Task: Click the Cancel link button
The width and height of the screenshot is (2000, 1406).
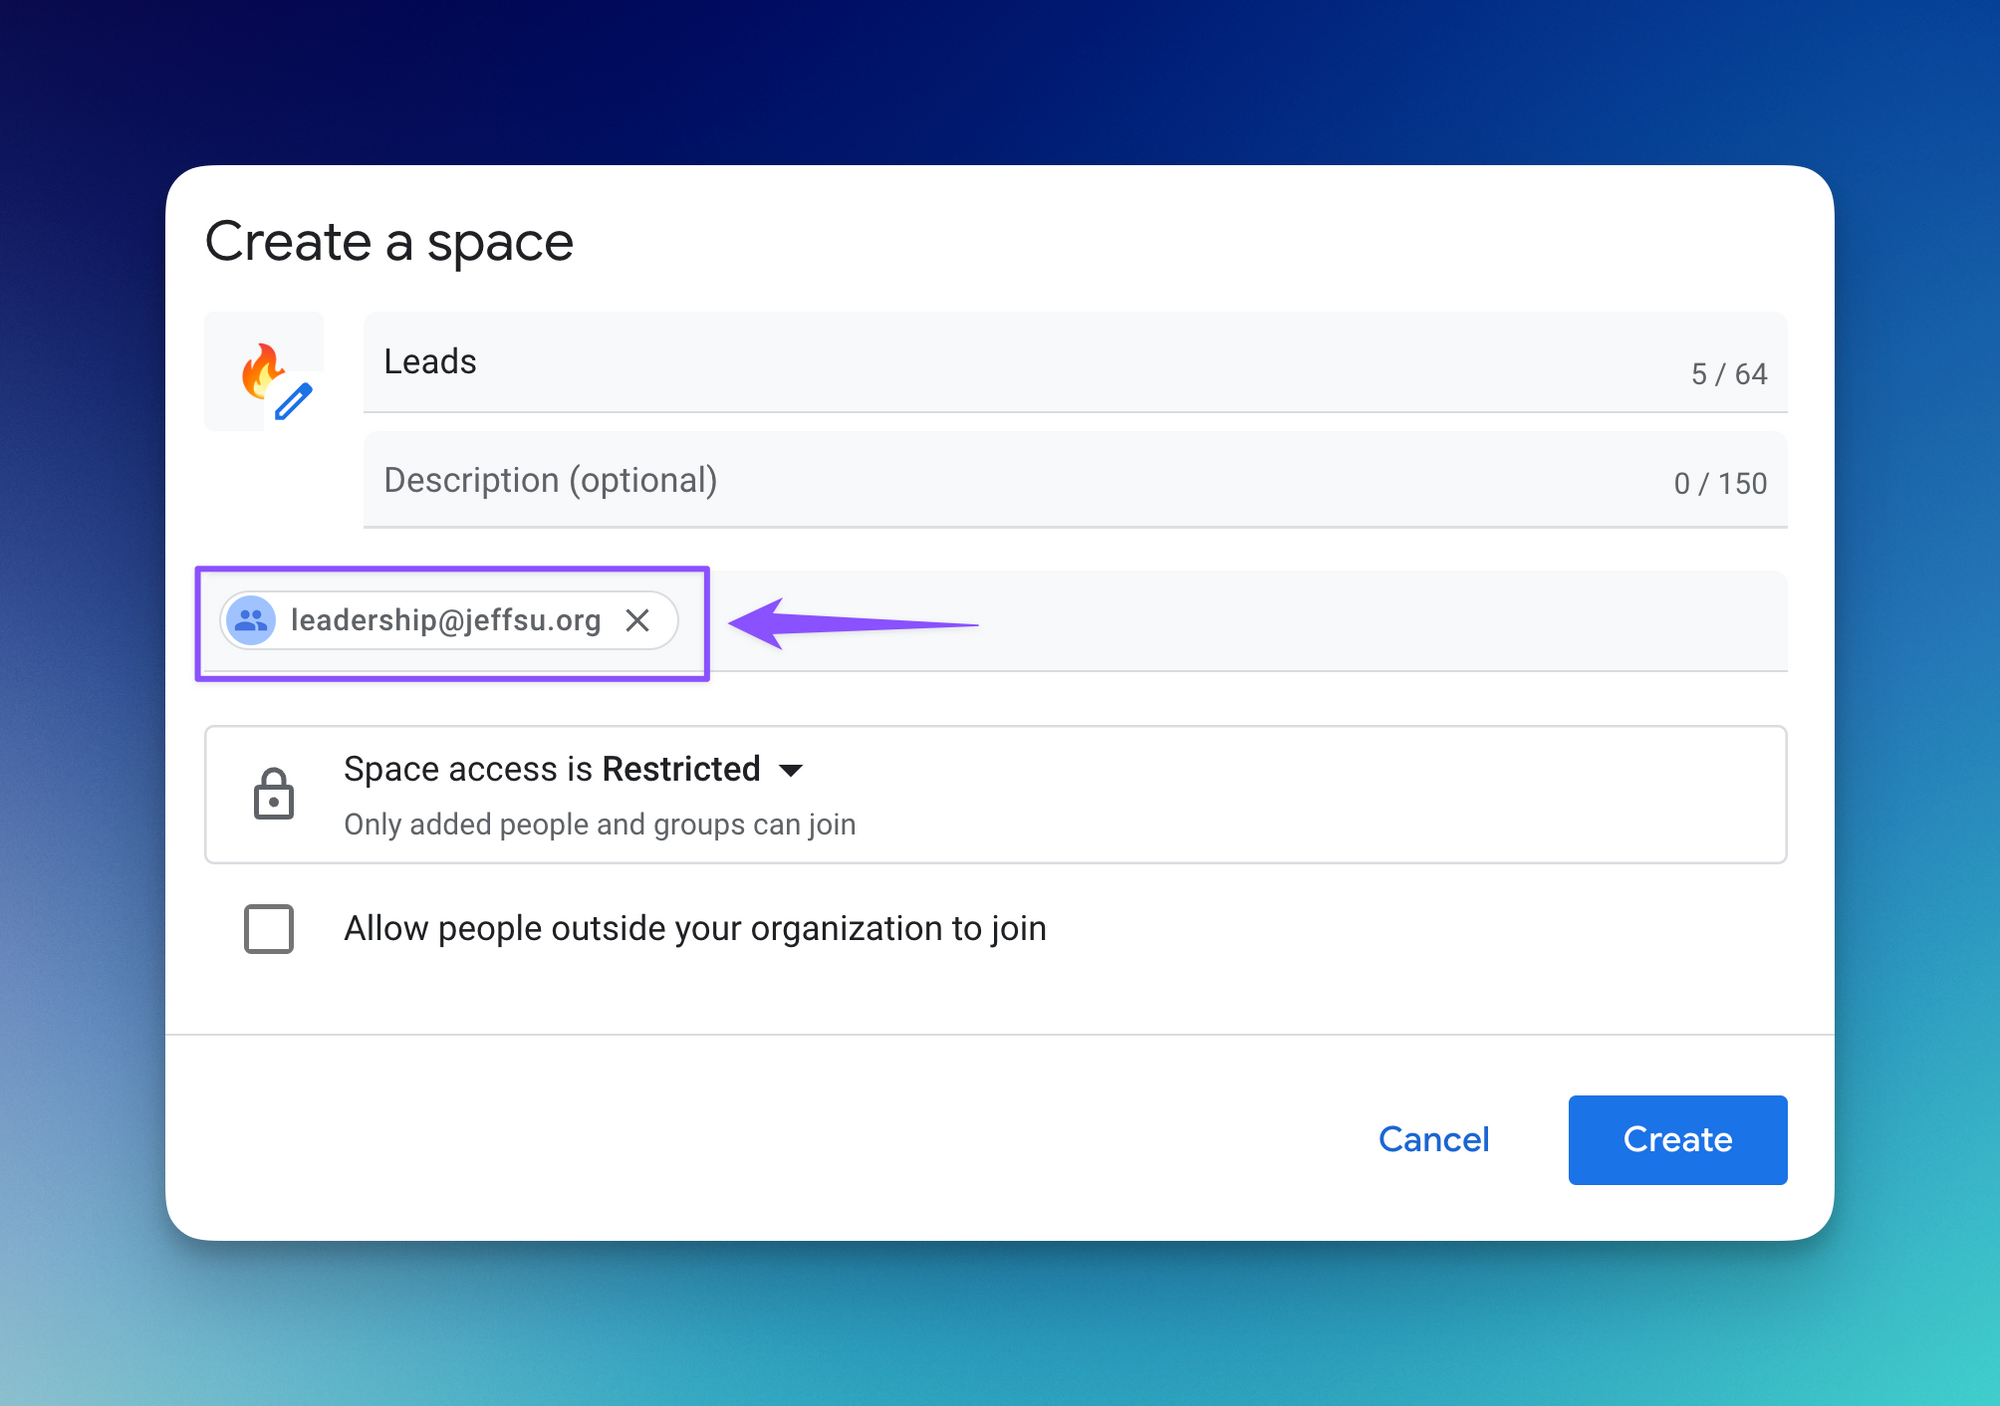Action: tap(1433, 1140)
